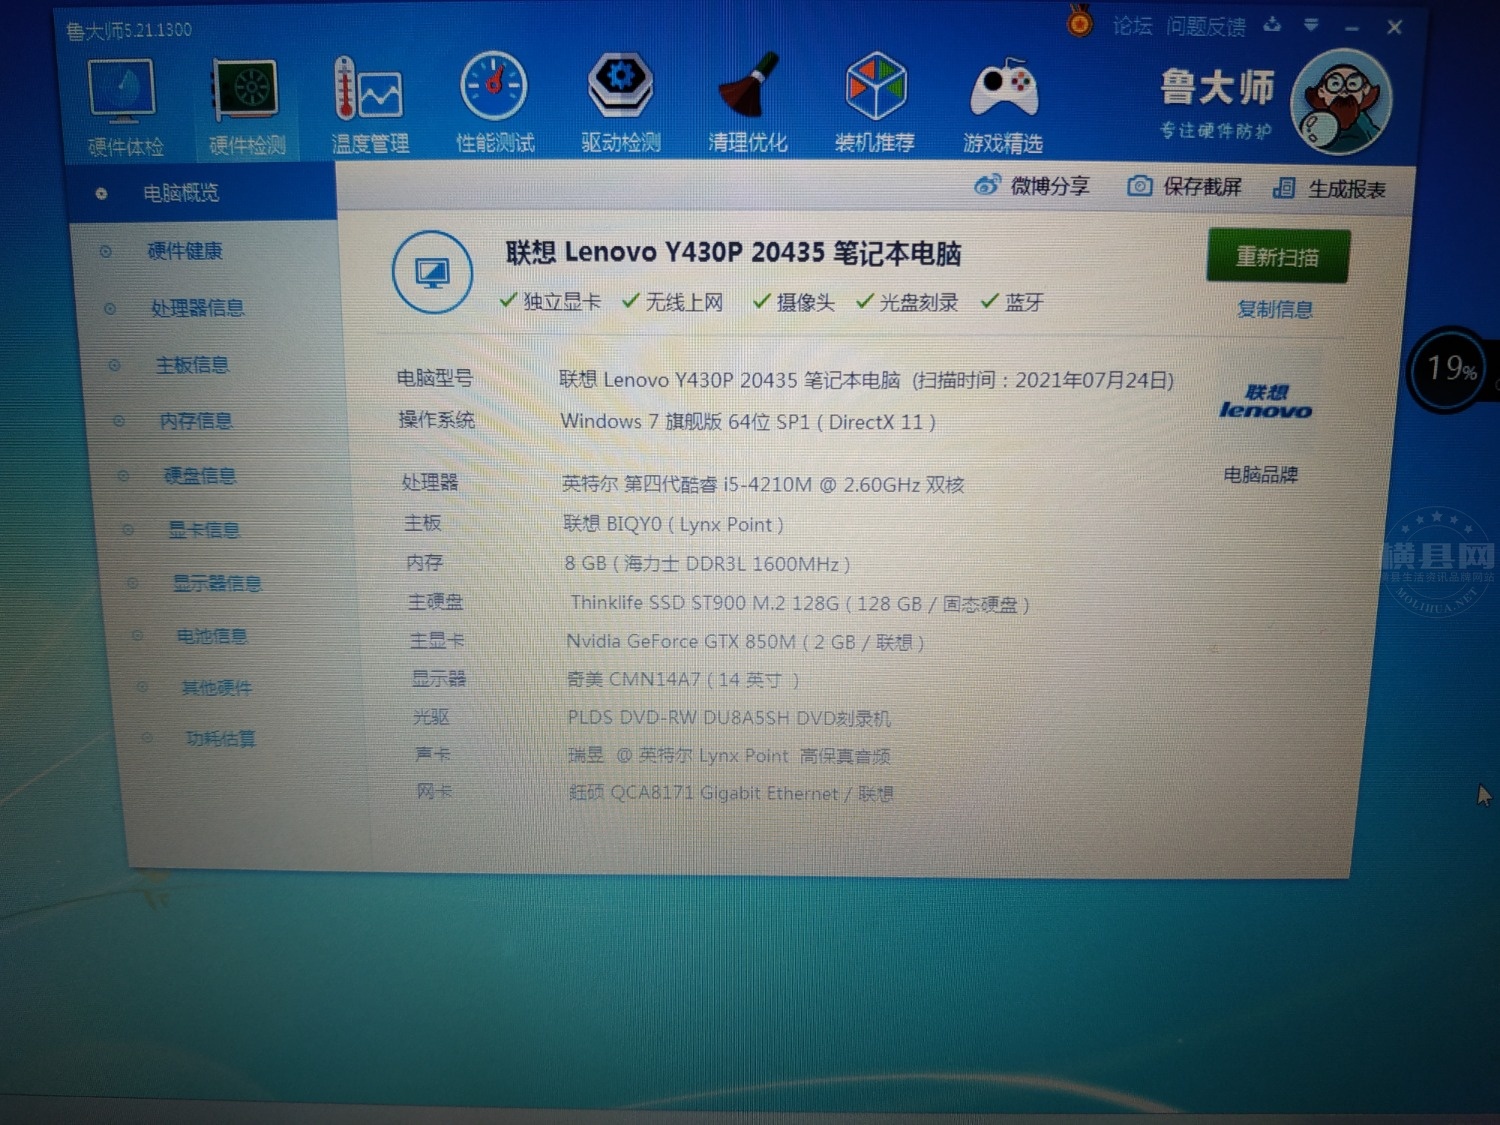Select 内存信息 in sidebar

(196, 421)
